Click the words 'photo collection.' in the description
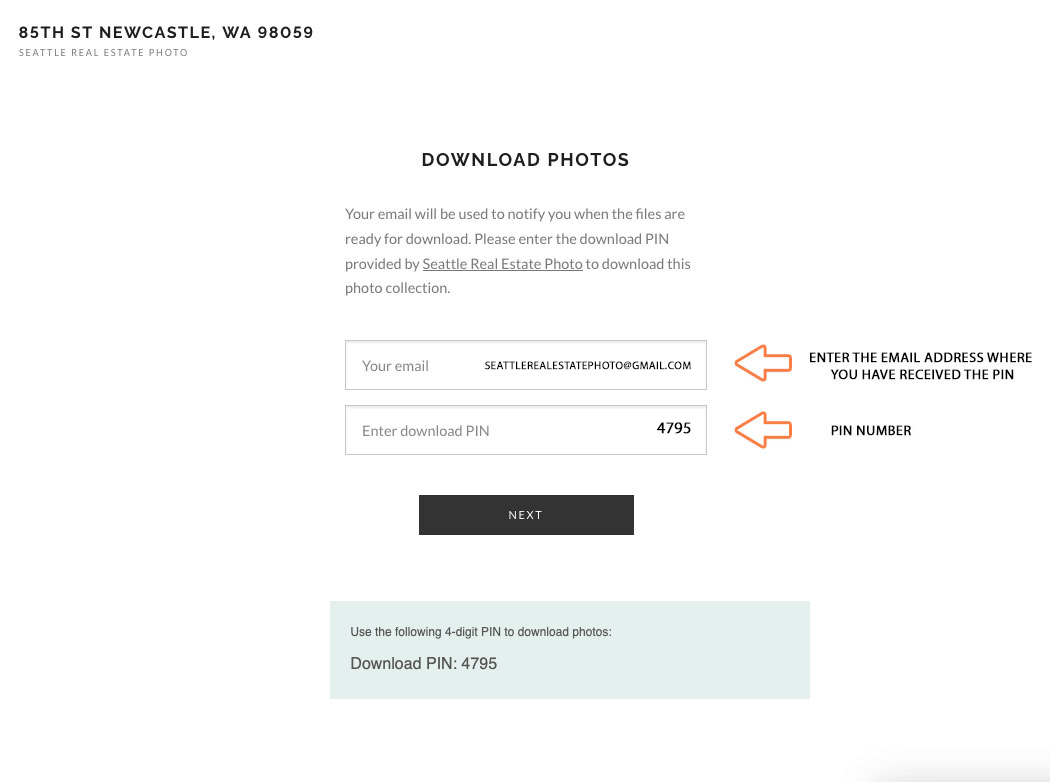Viewport: 1050px width, 782px height. [x=397, y=288]
